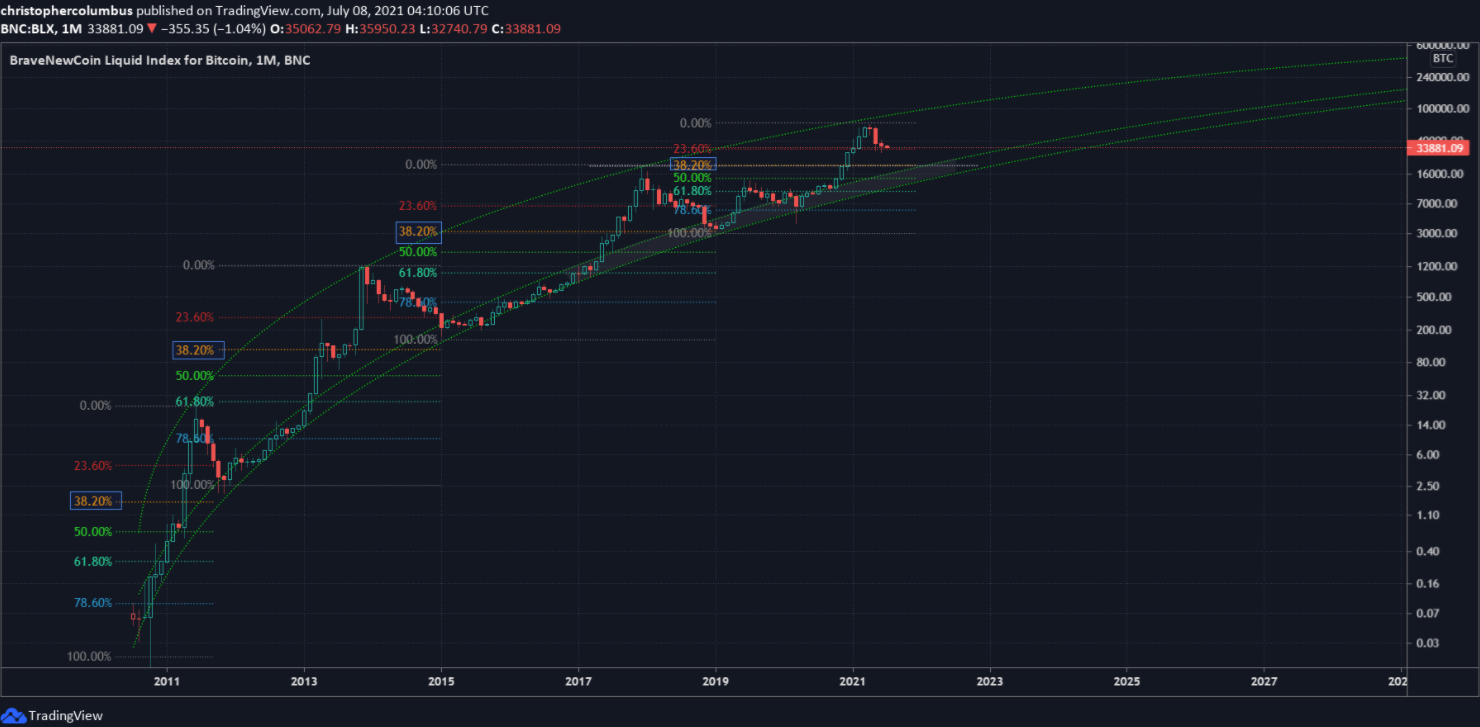Click the 100000.00 price axis label
This screenshot has width=1480, height=727.
point(1443,108)
